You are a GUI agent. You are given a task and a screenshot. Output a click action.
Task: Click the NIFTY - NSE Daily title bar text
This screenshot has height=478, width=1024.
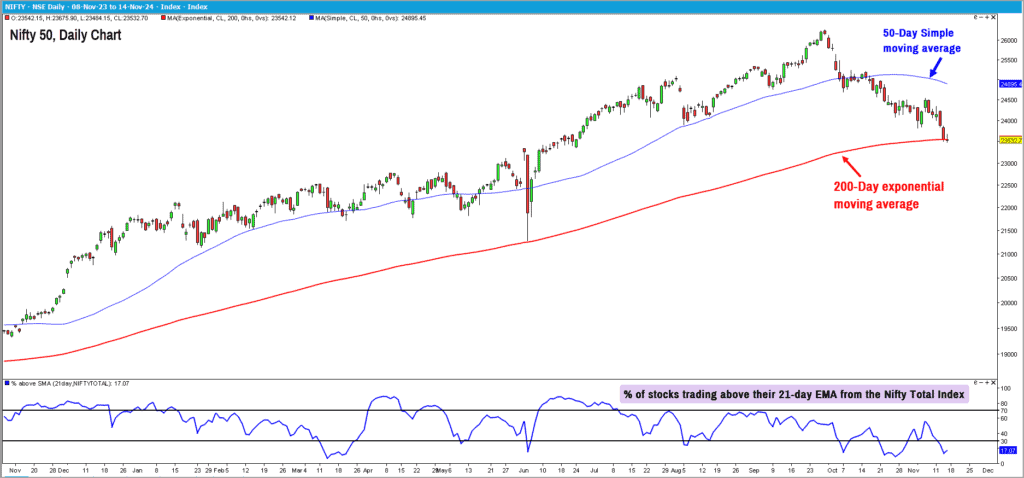click(106, 6)
